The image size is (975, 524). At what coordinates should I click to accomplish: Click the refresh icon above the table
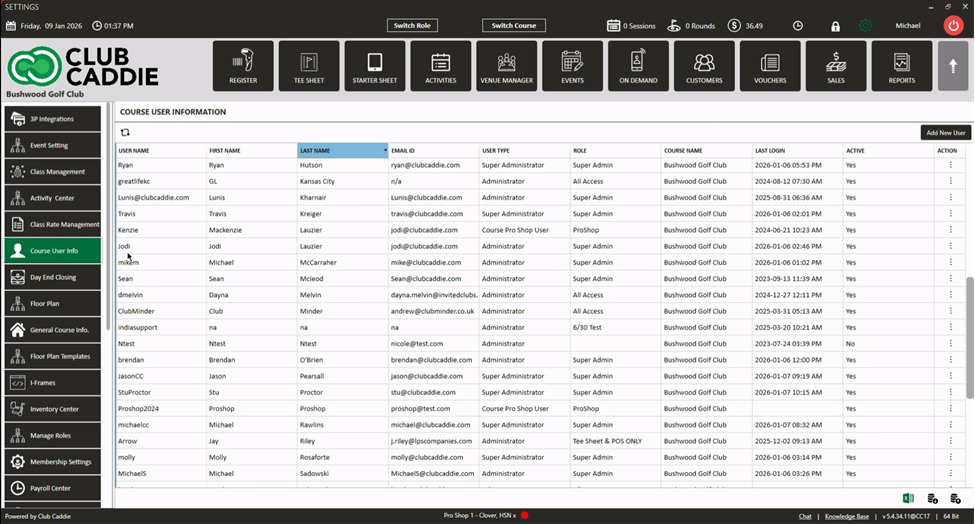[125, 132]
